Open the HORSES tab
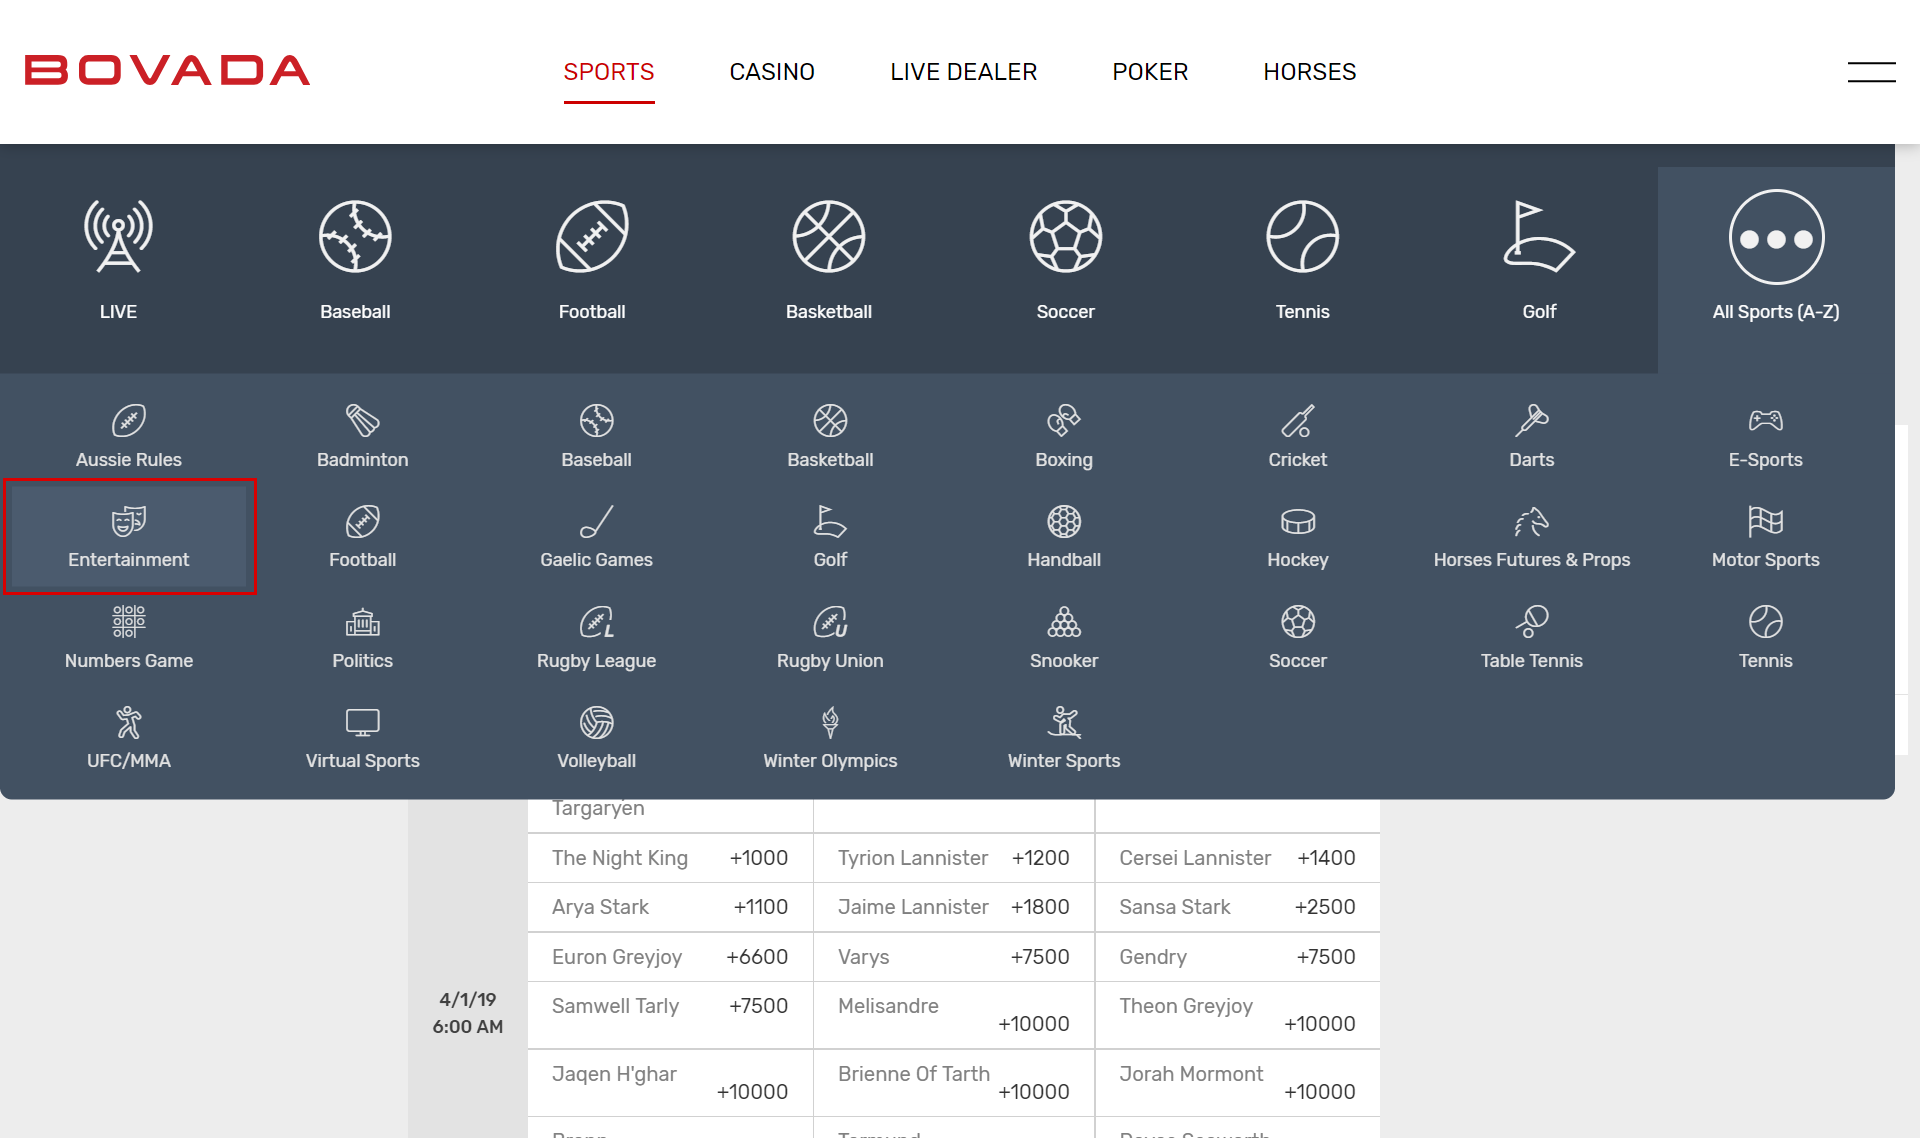 pyautogui.click(x=1309, y=72)
